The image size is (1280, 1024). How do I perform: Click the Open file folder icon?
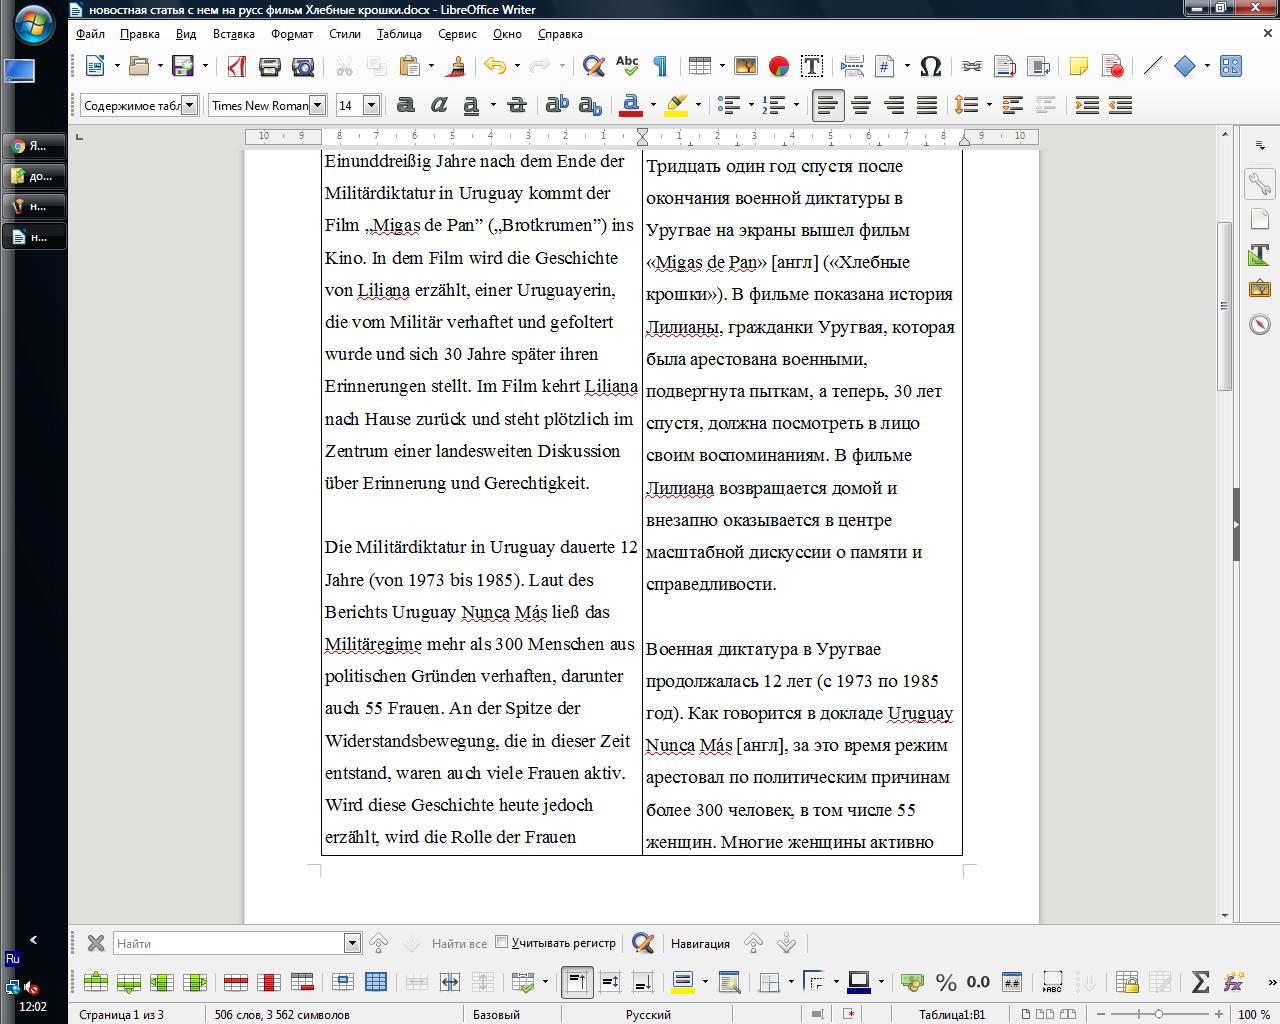click(x=139, y=66)
